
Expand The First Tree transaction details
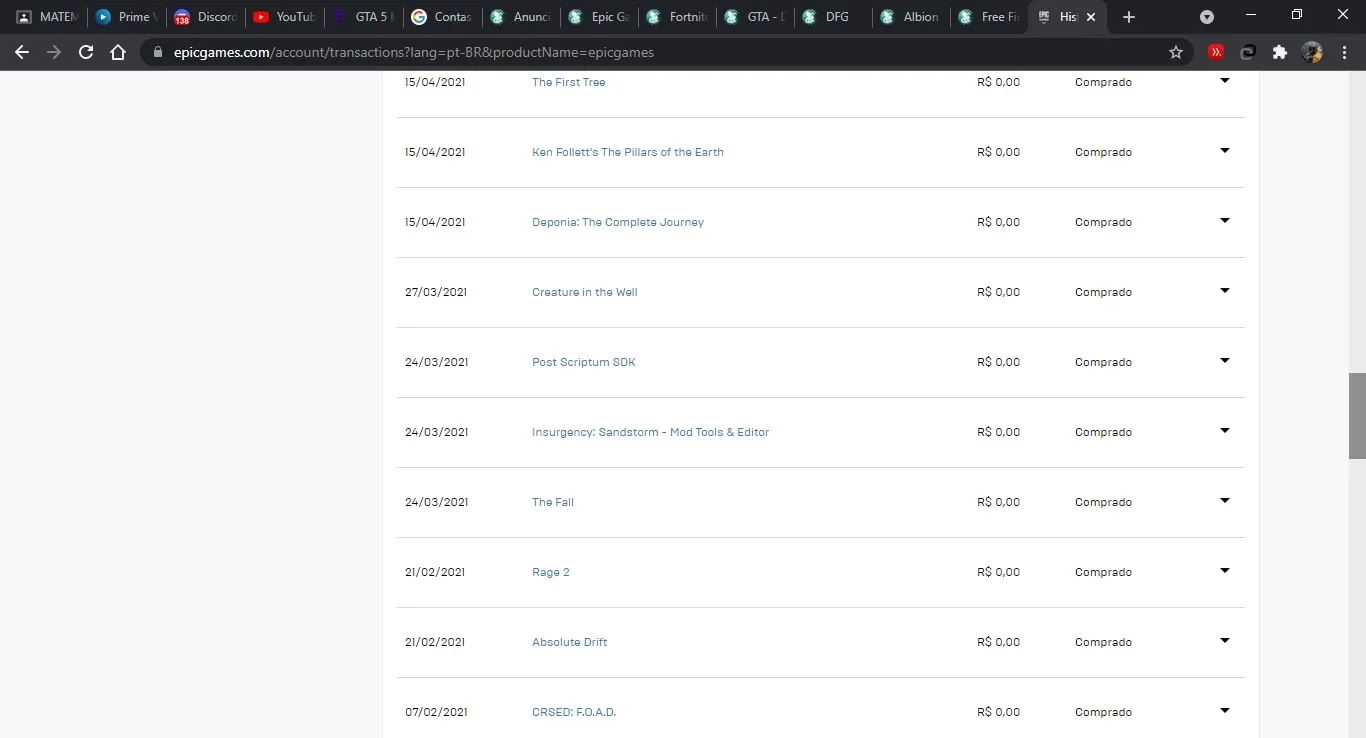tap(1225, 81)
